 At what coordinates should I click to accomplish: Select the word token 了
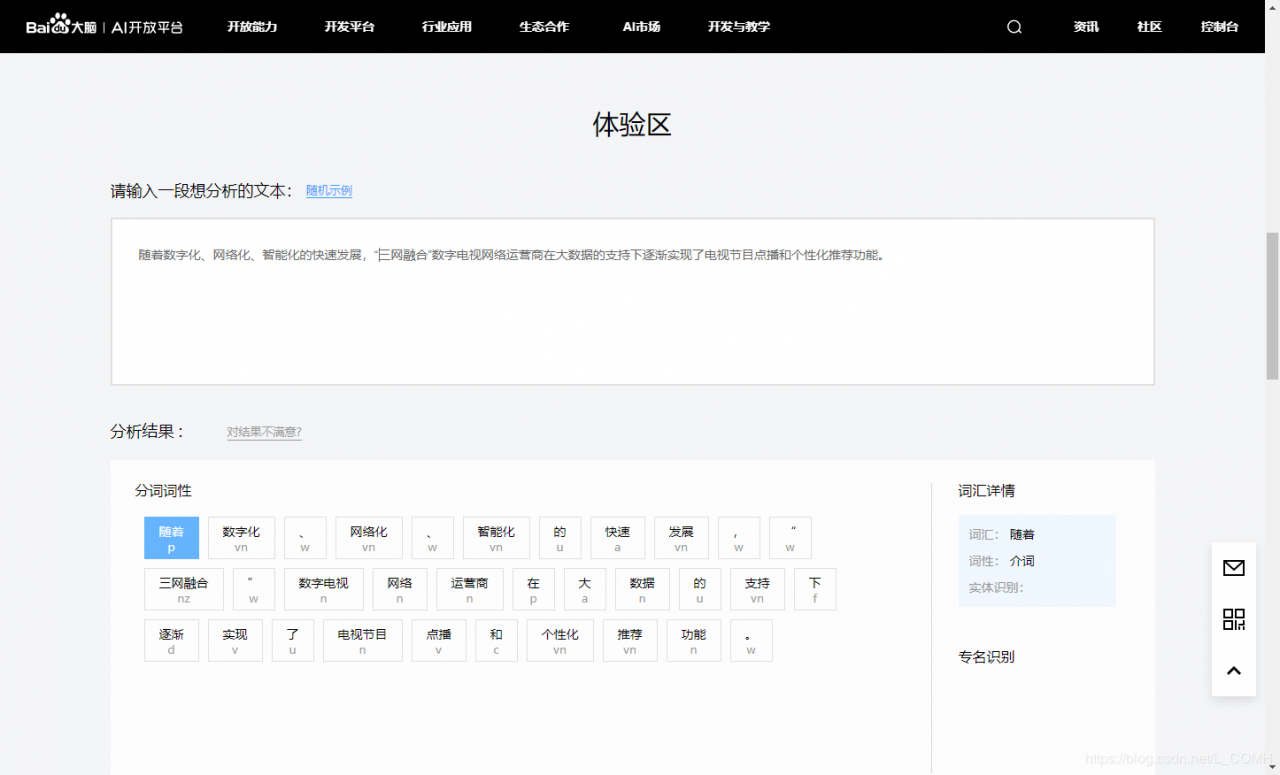(293, 640)
